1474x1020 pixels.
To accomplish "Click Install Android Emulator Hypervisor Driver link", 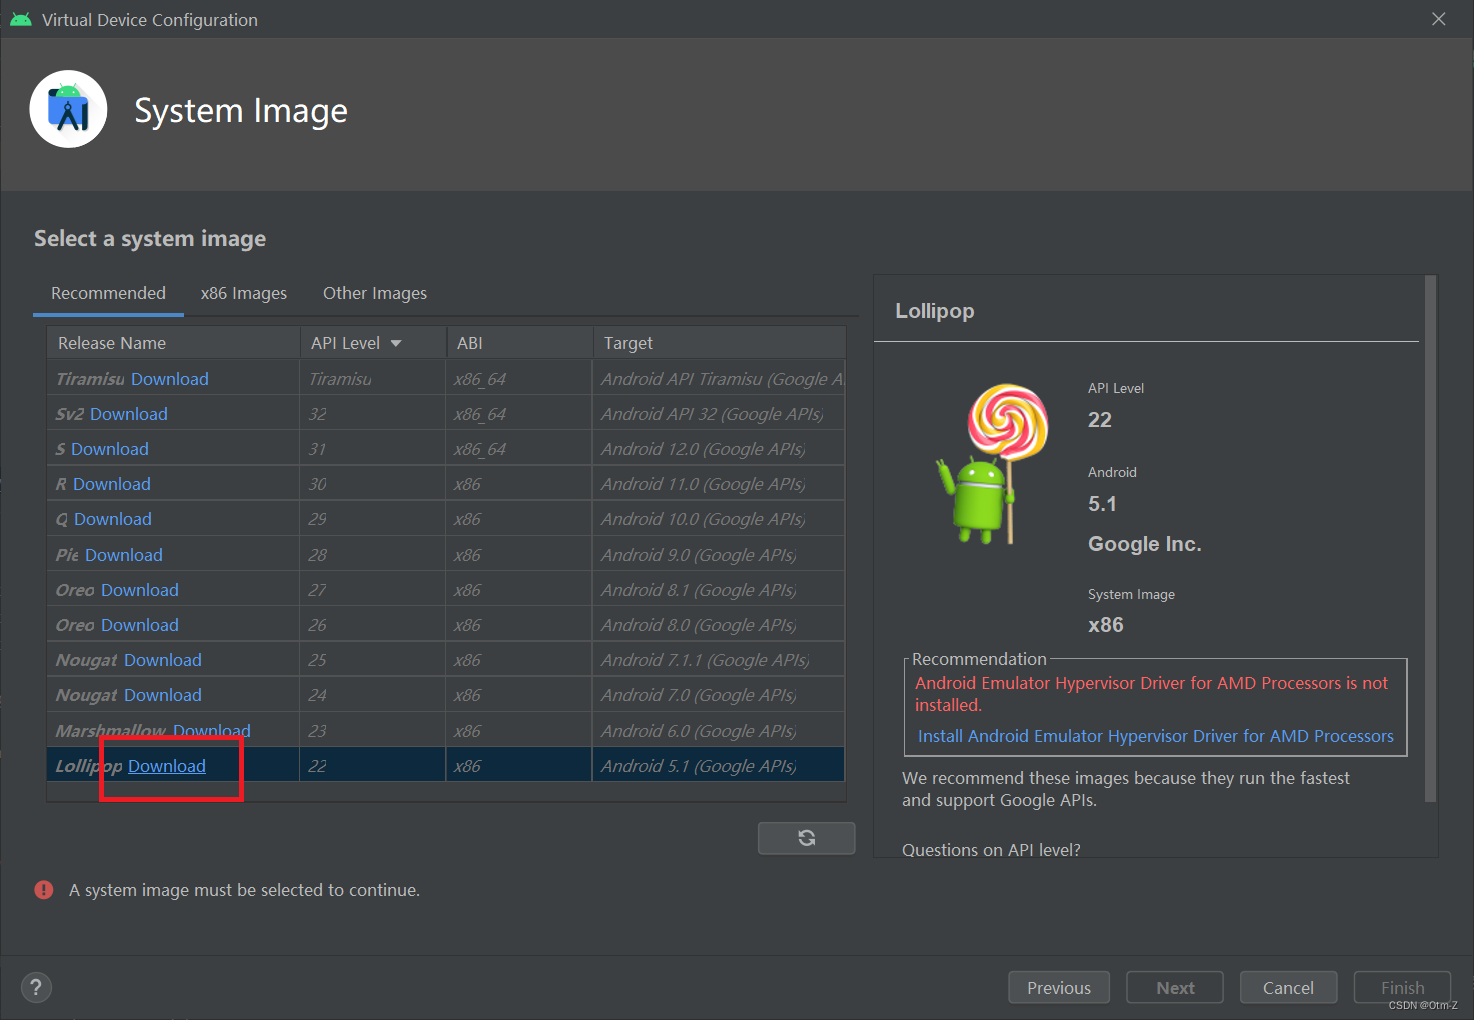I will 1156,736.
